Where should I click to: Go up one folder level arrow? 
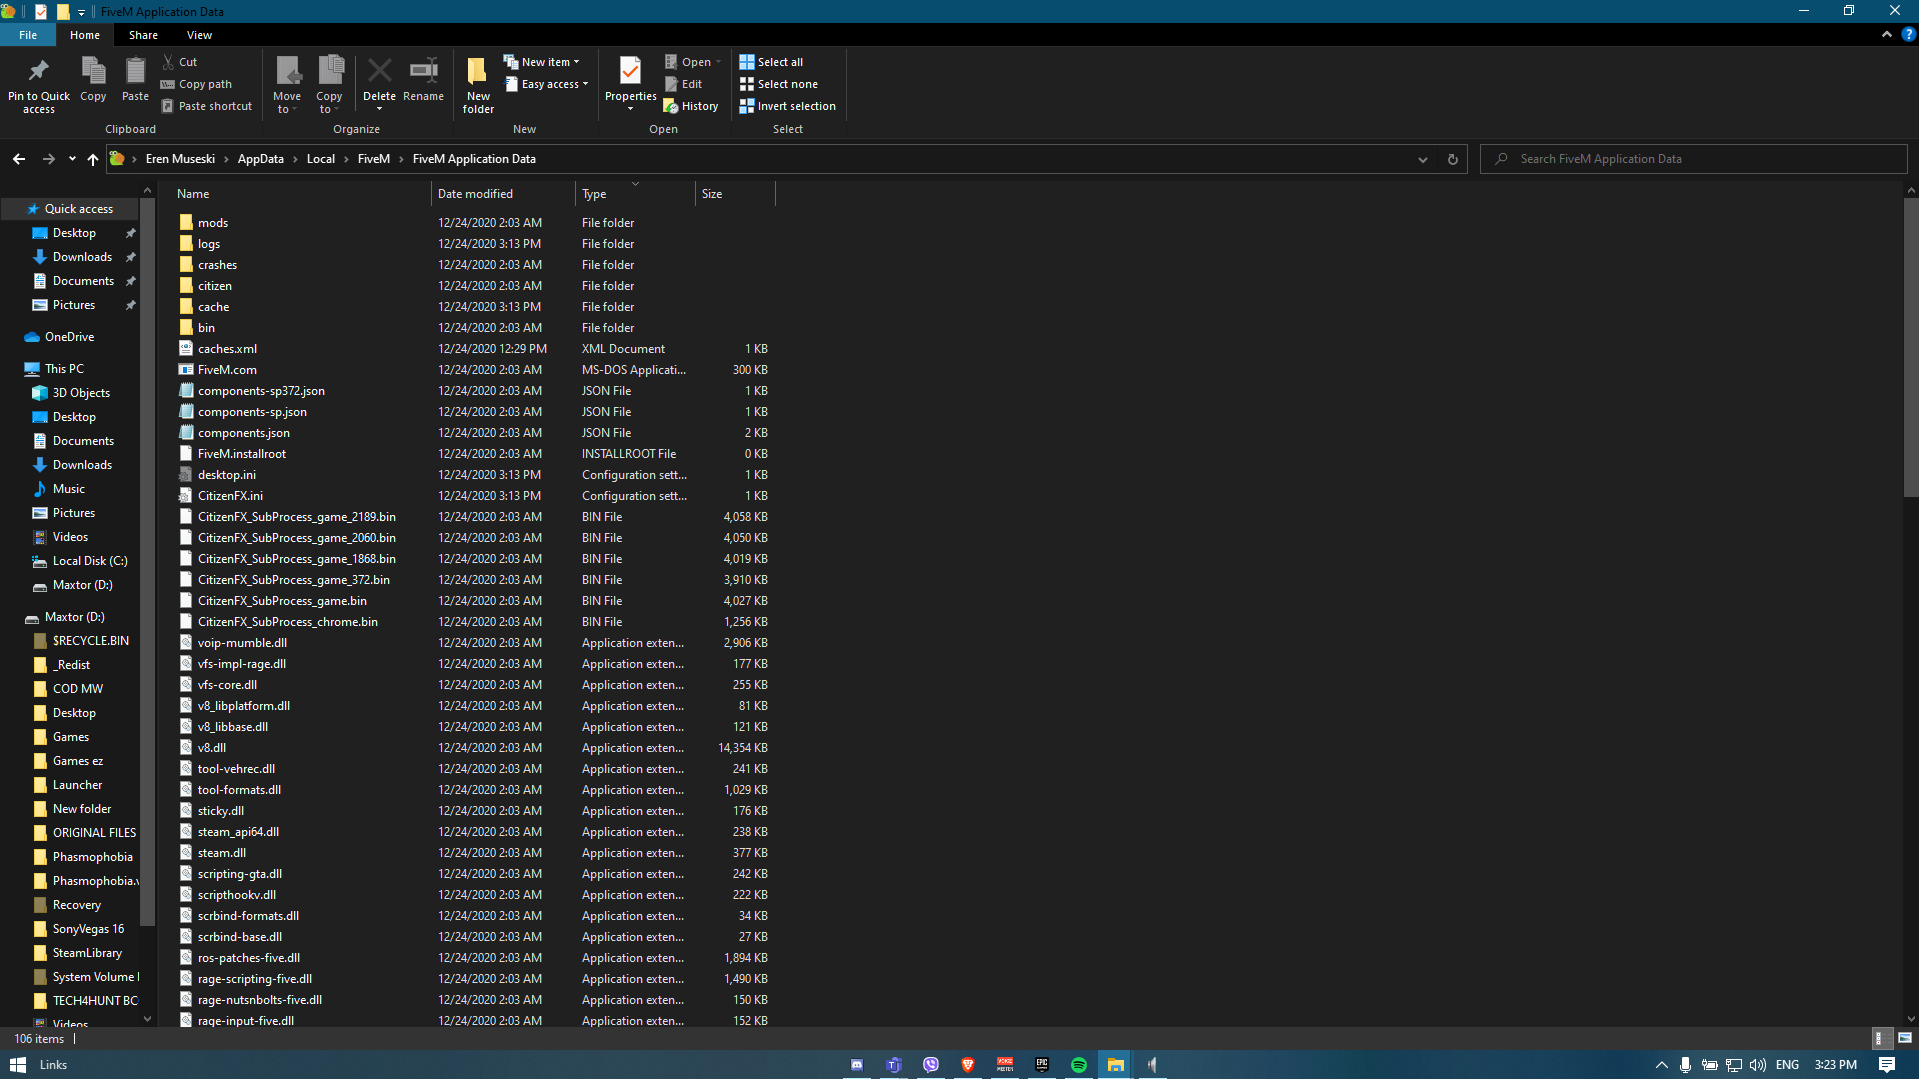93,159
